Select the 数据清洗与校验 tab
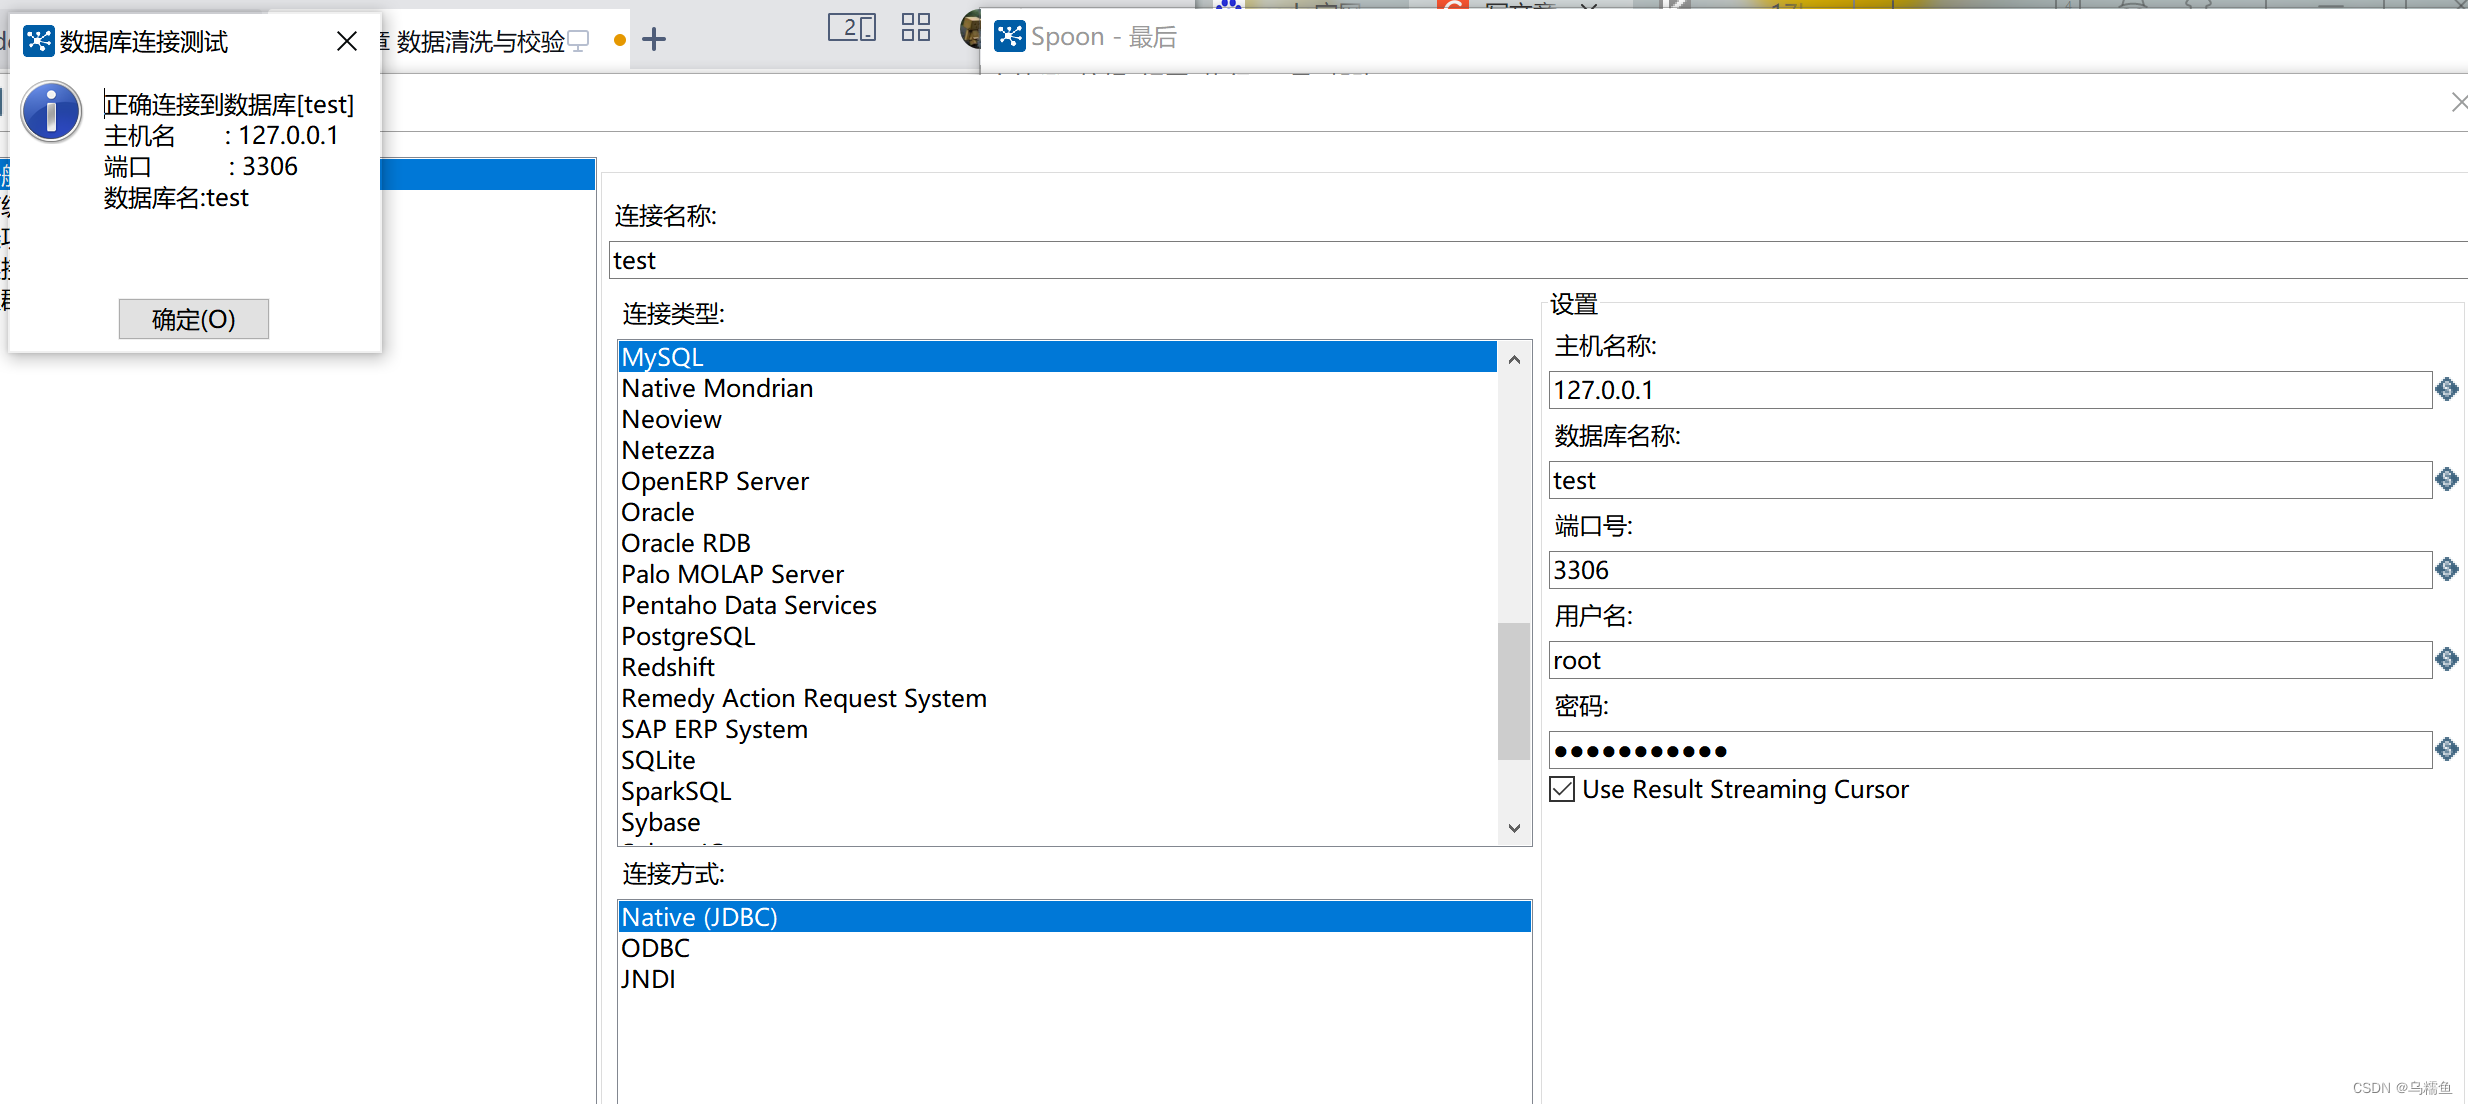 click(x=480, y=42)
